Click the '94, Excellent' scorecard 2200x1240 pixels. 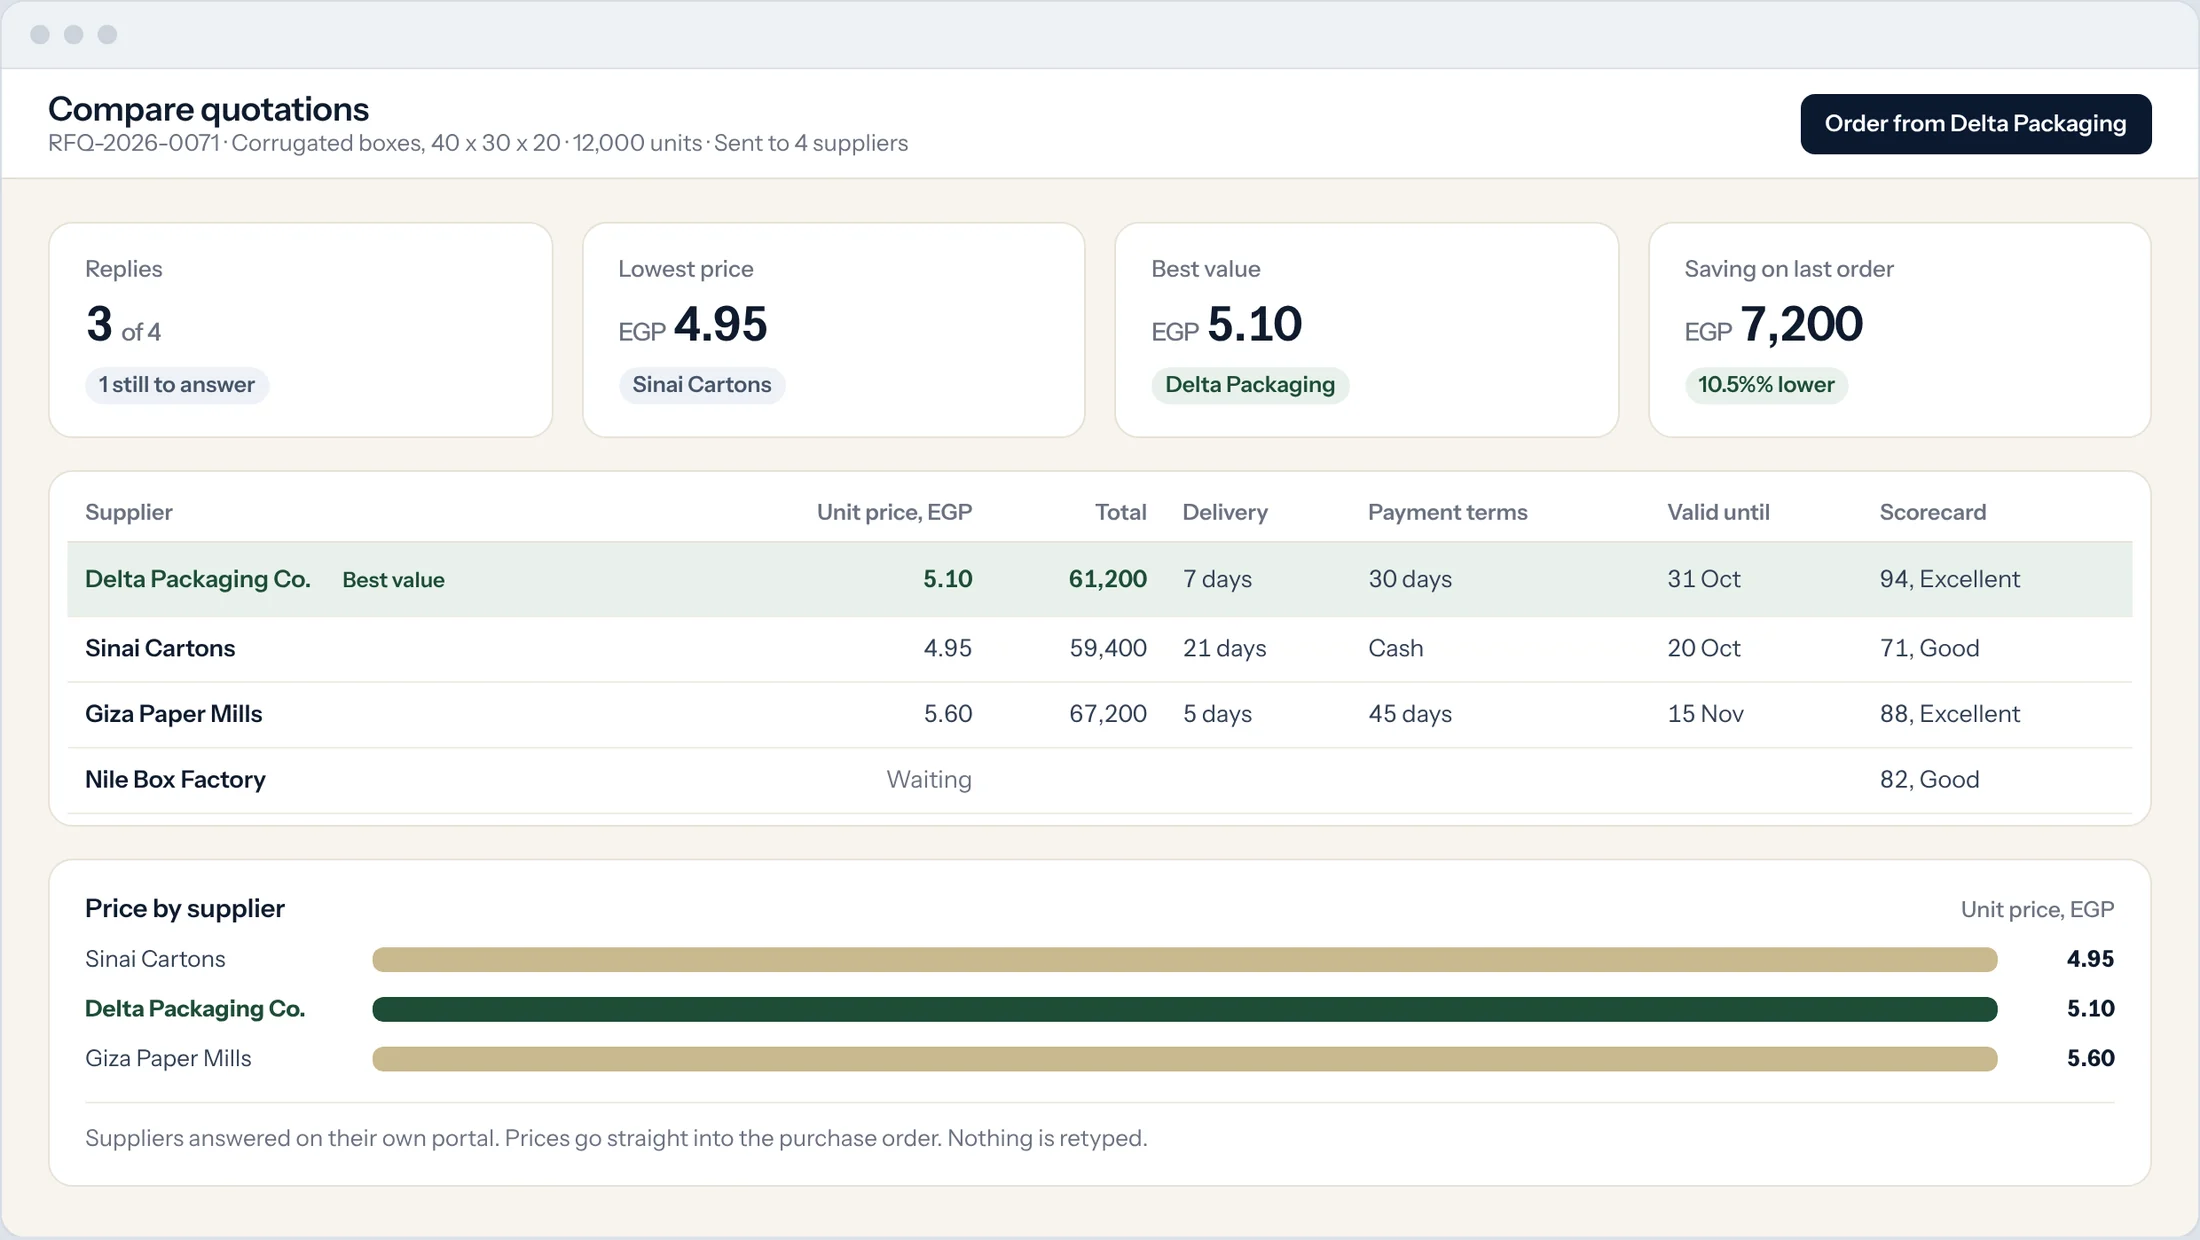(1949, 579)
